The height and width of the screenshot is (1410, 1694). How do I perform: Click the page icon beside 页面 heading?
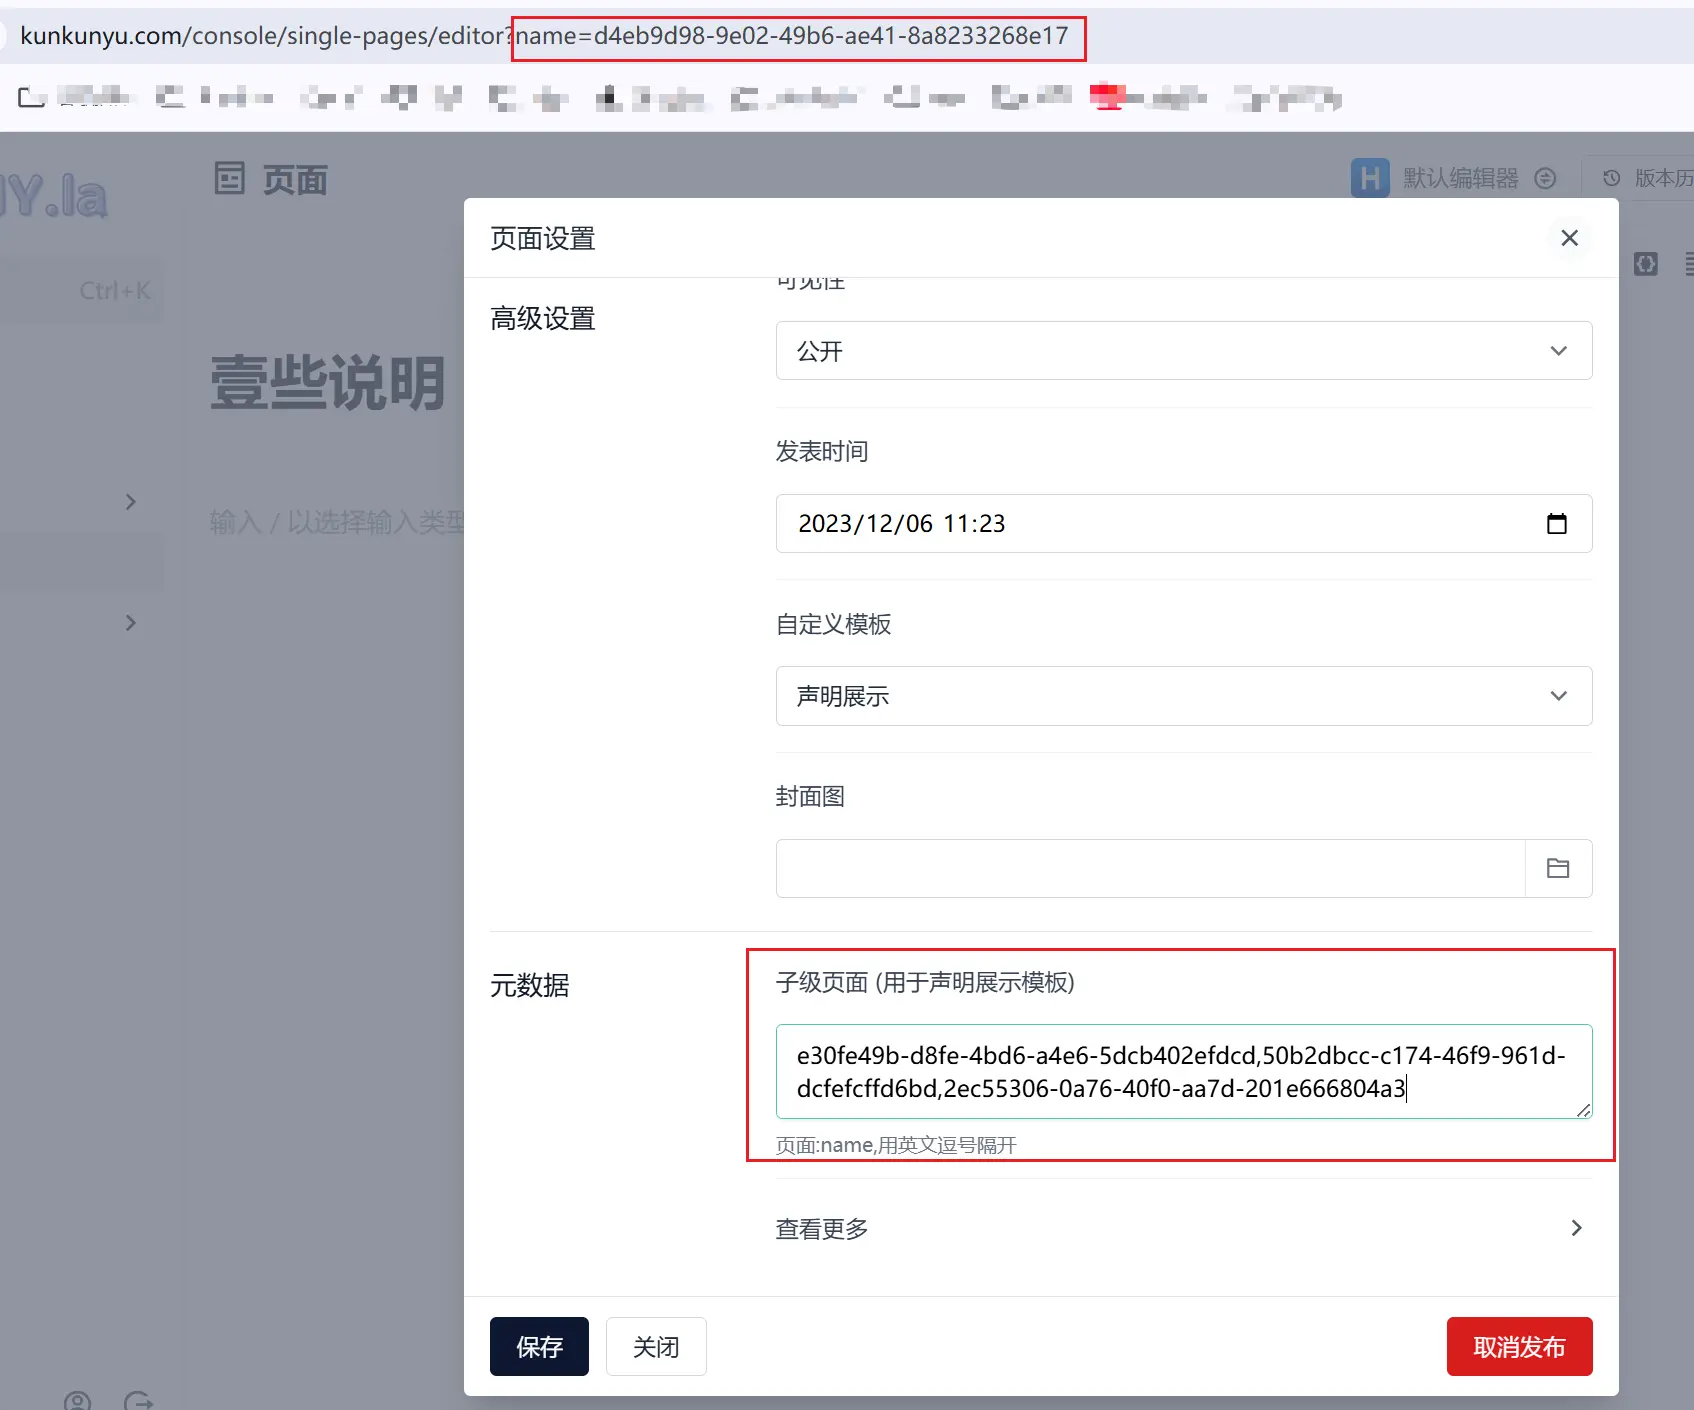coord(229,179)
